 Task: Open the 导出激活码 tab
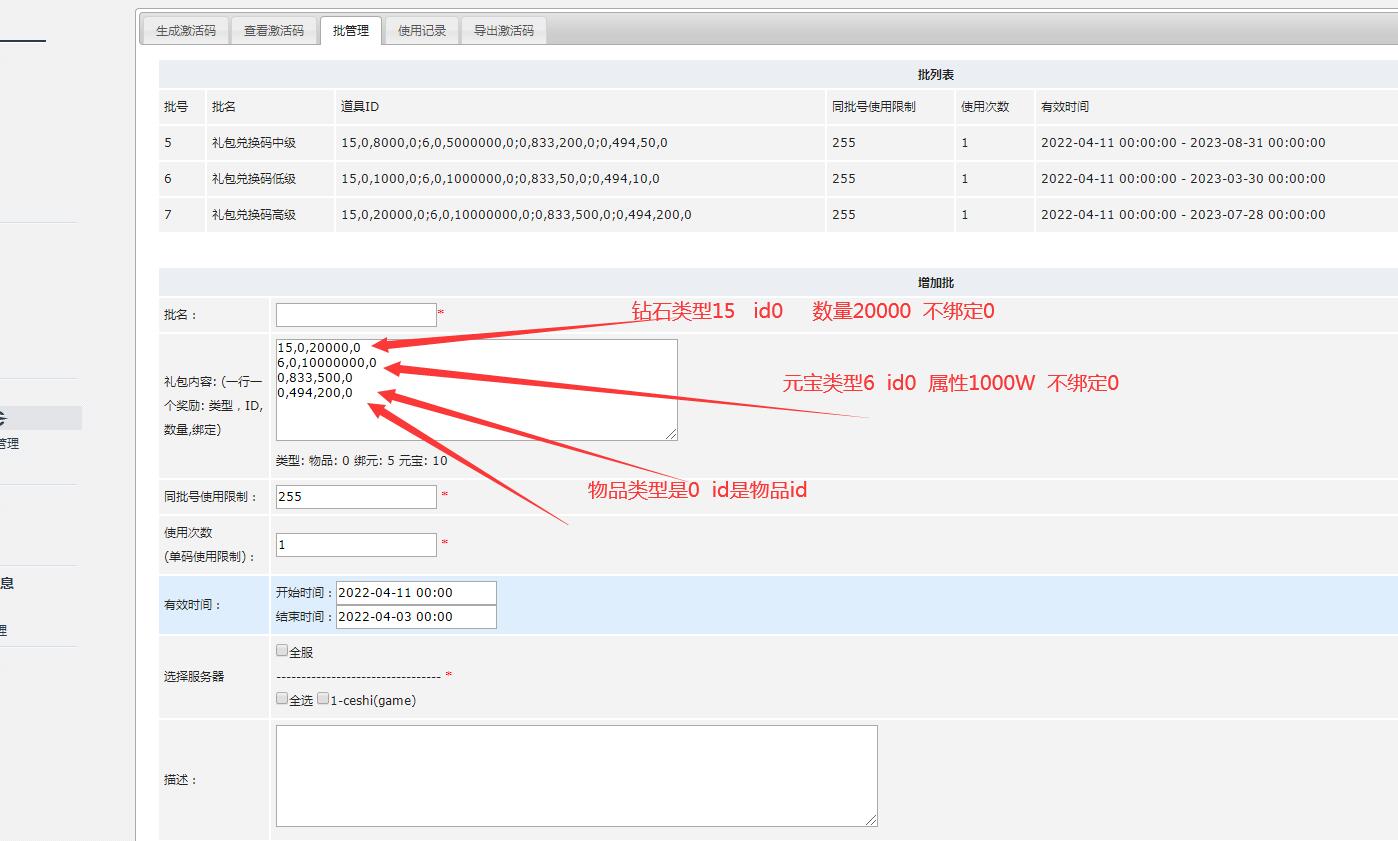[503, 31]
